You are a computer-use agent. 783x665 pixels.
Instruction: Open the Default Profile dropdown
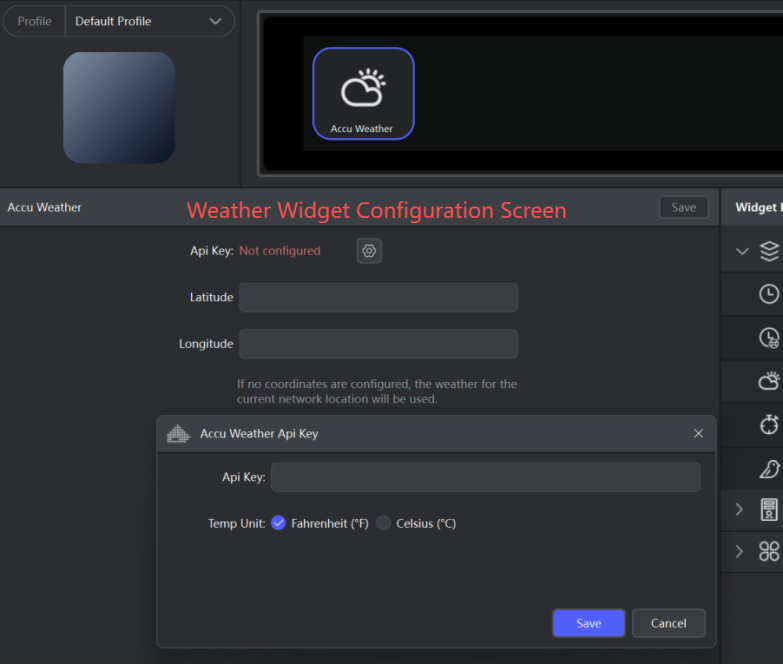[149, 21]
